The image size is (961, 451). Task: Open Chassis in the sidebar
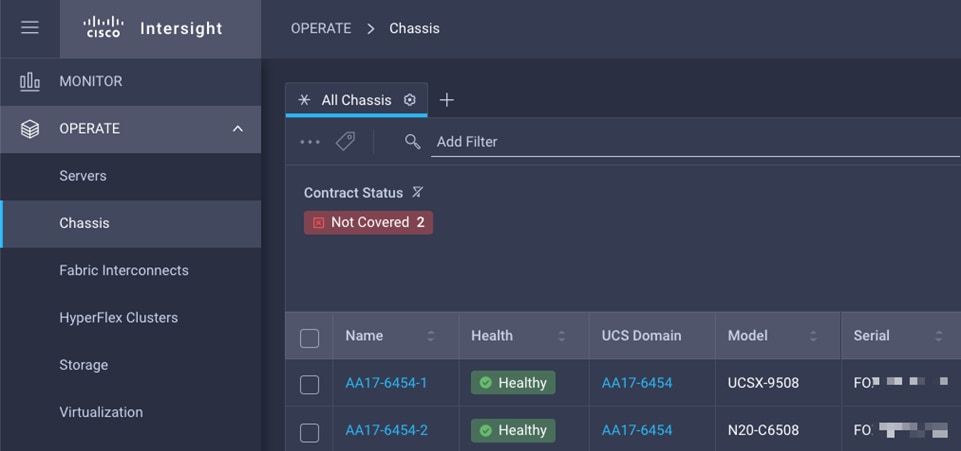131,224
